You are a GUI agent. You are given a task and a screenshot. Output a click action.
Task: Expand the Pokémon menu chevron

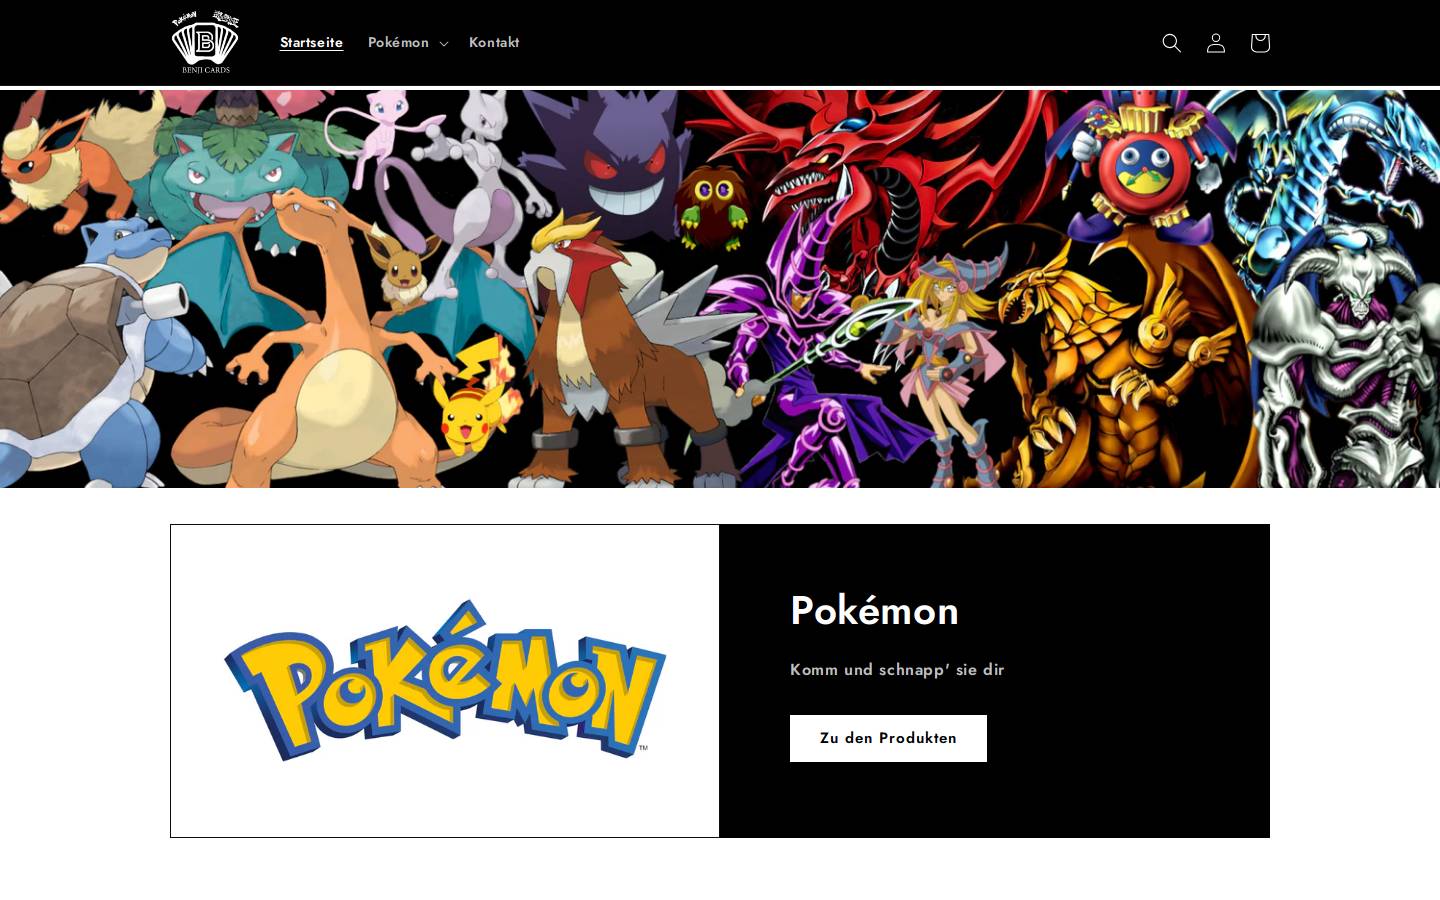[x=443, y=43]
